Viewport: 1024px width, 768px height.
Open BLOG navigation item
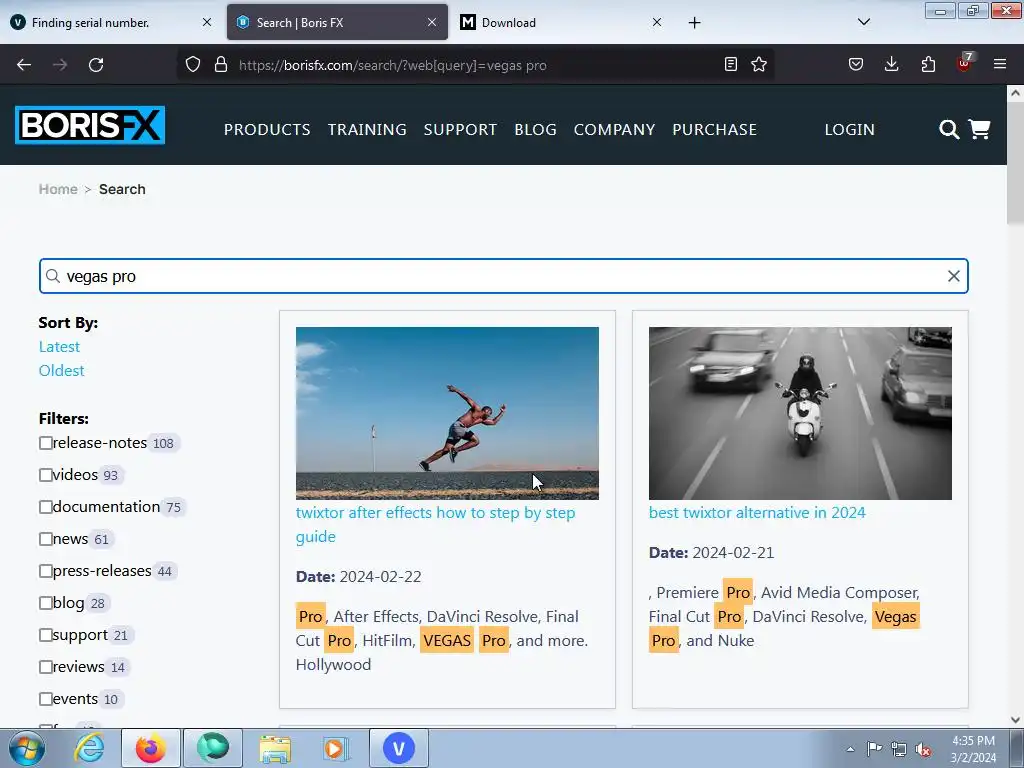[x=536, y=129]
